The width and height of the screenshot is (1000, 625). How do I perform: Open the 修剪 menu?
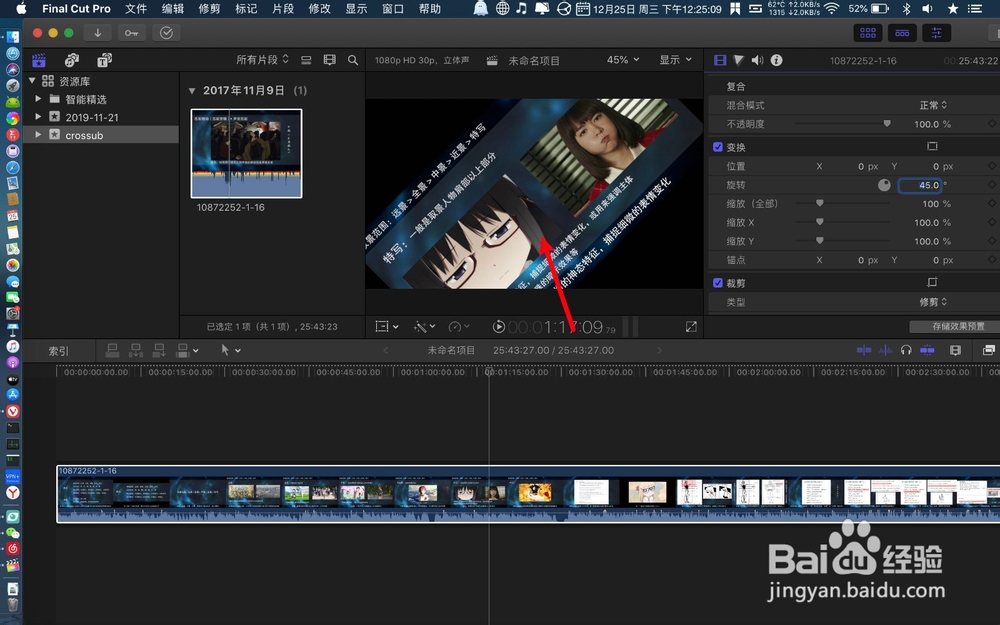pyautogui.click(x=209, y=8)
